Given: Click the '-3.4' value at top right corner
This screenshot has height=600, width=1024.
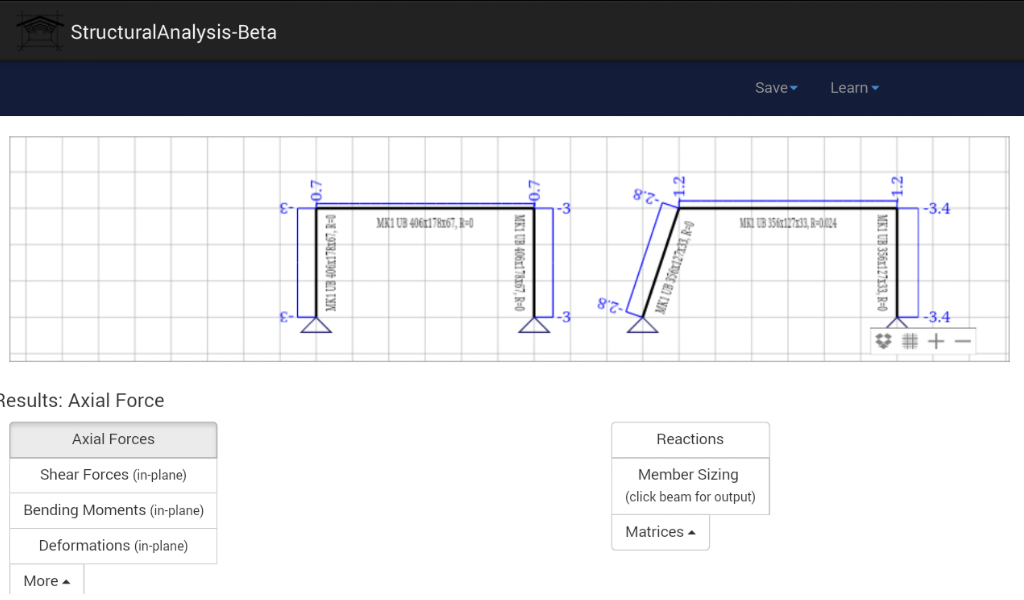Looking at the screenshot, I should (x=936, y=209).
